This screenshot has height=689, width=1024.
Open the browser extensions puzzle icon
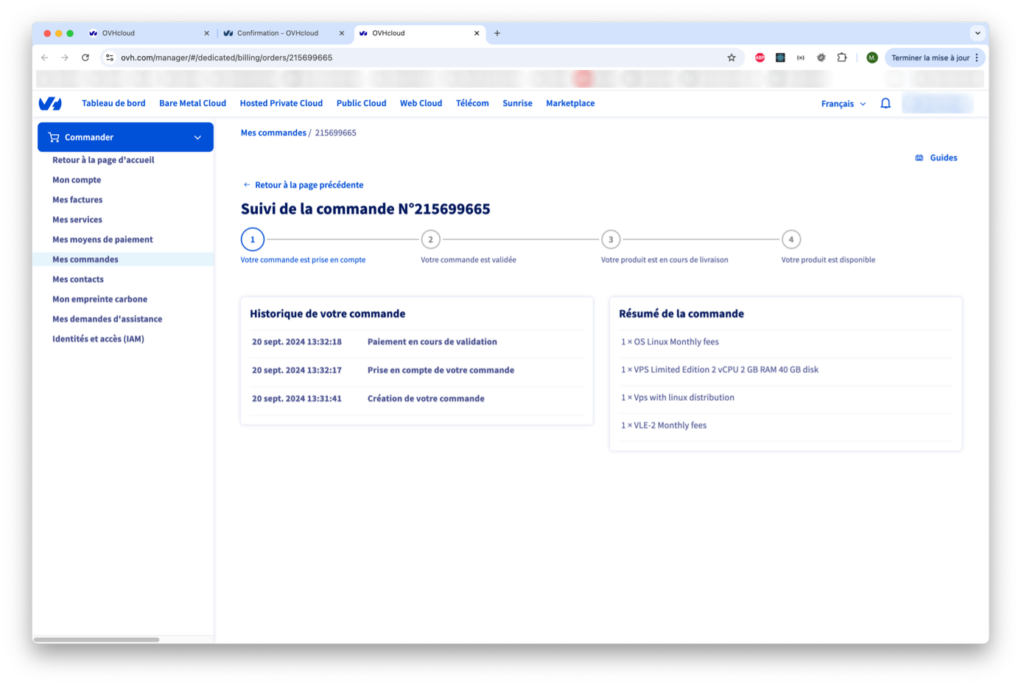842,57
